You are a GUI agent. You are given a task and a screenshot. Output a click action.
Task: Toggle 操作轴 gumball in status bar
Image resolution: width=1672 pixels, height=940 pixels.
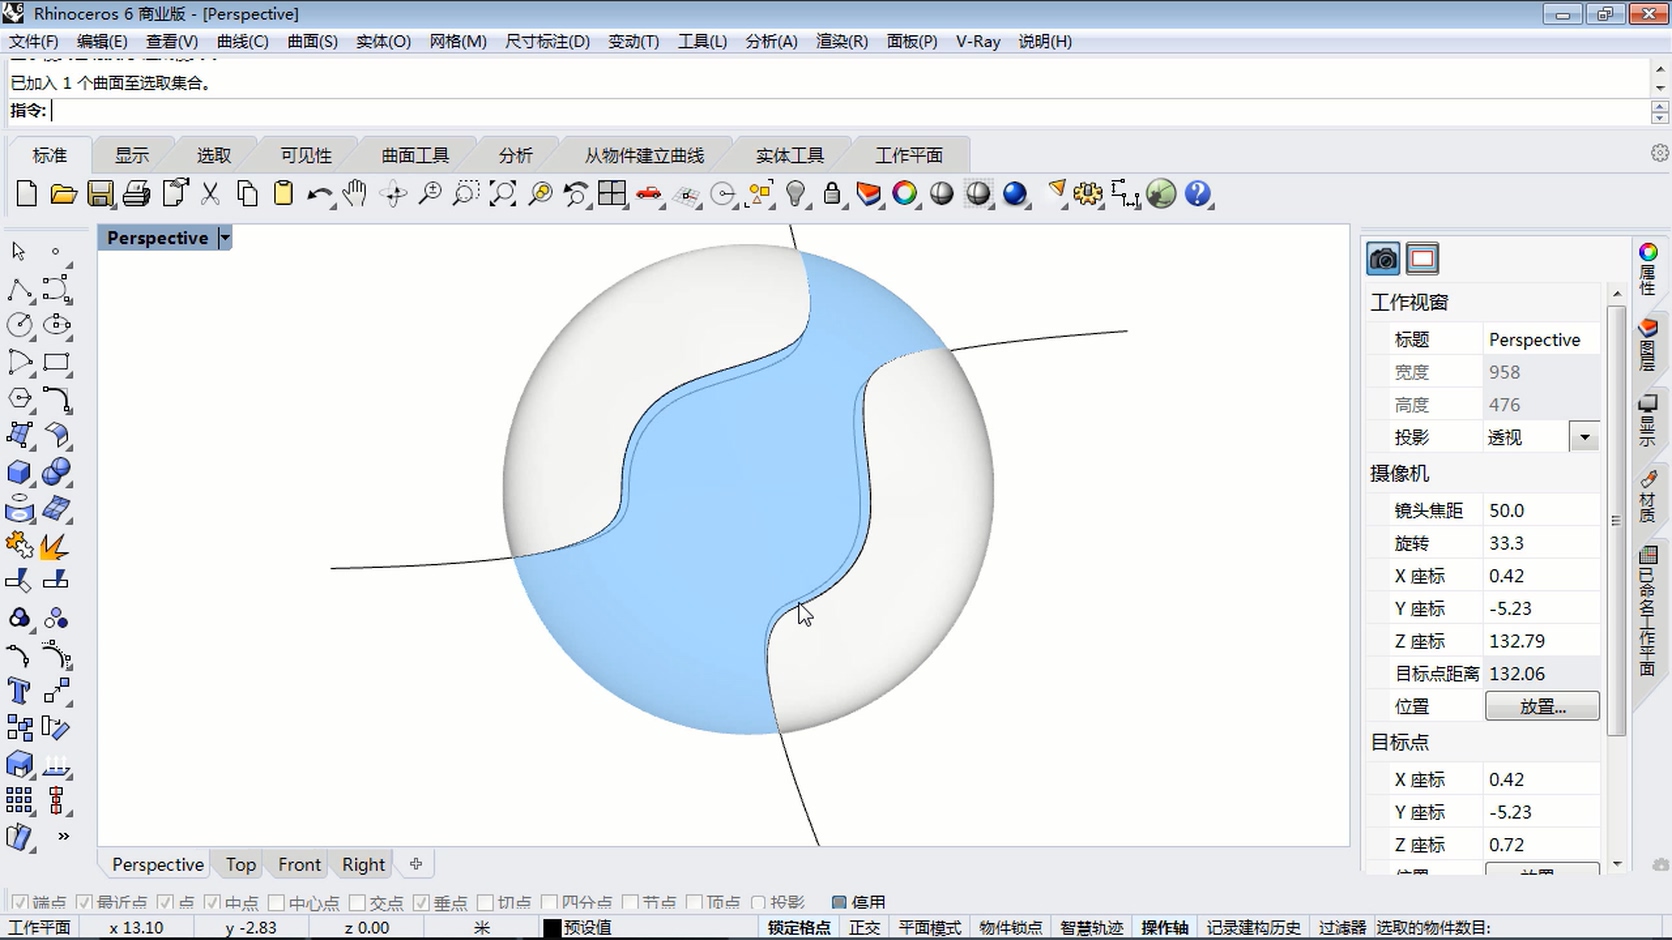pos(1164,927)
